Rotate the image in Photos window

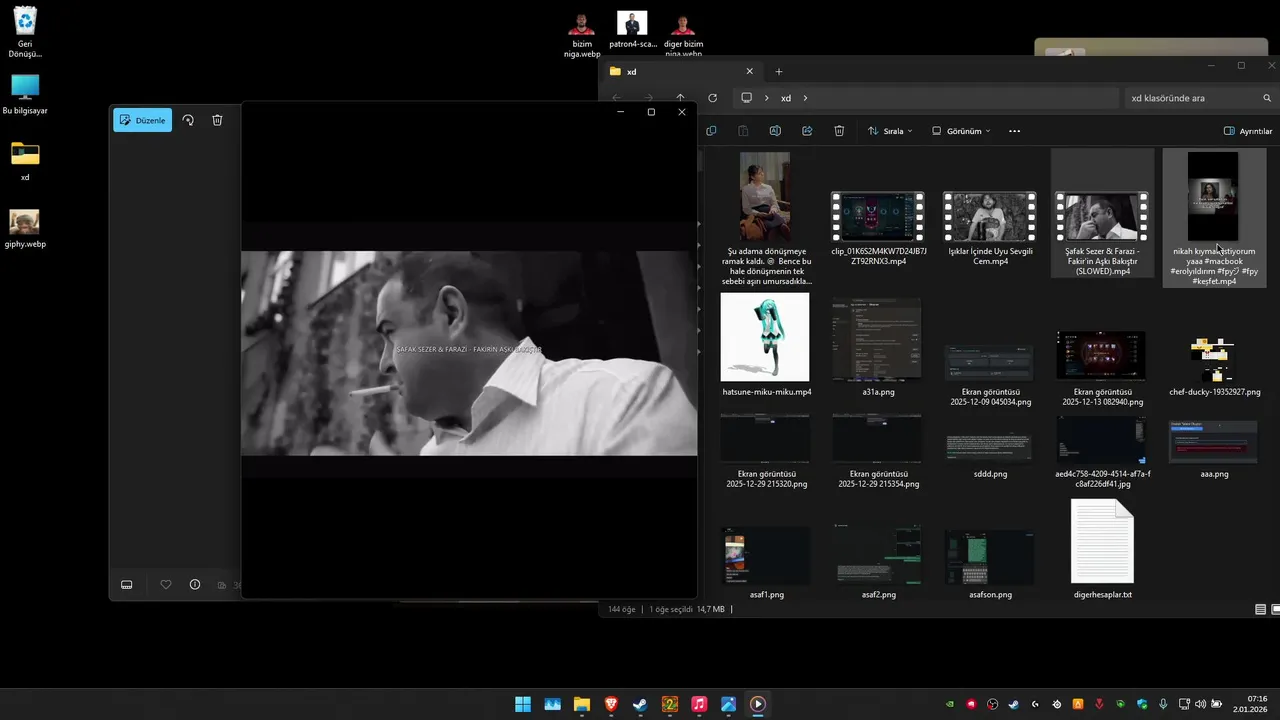[188, 120]
